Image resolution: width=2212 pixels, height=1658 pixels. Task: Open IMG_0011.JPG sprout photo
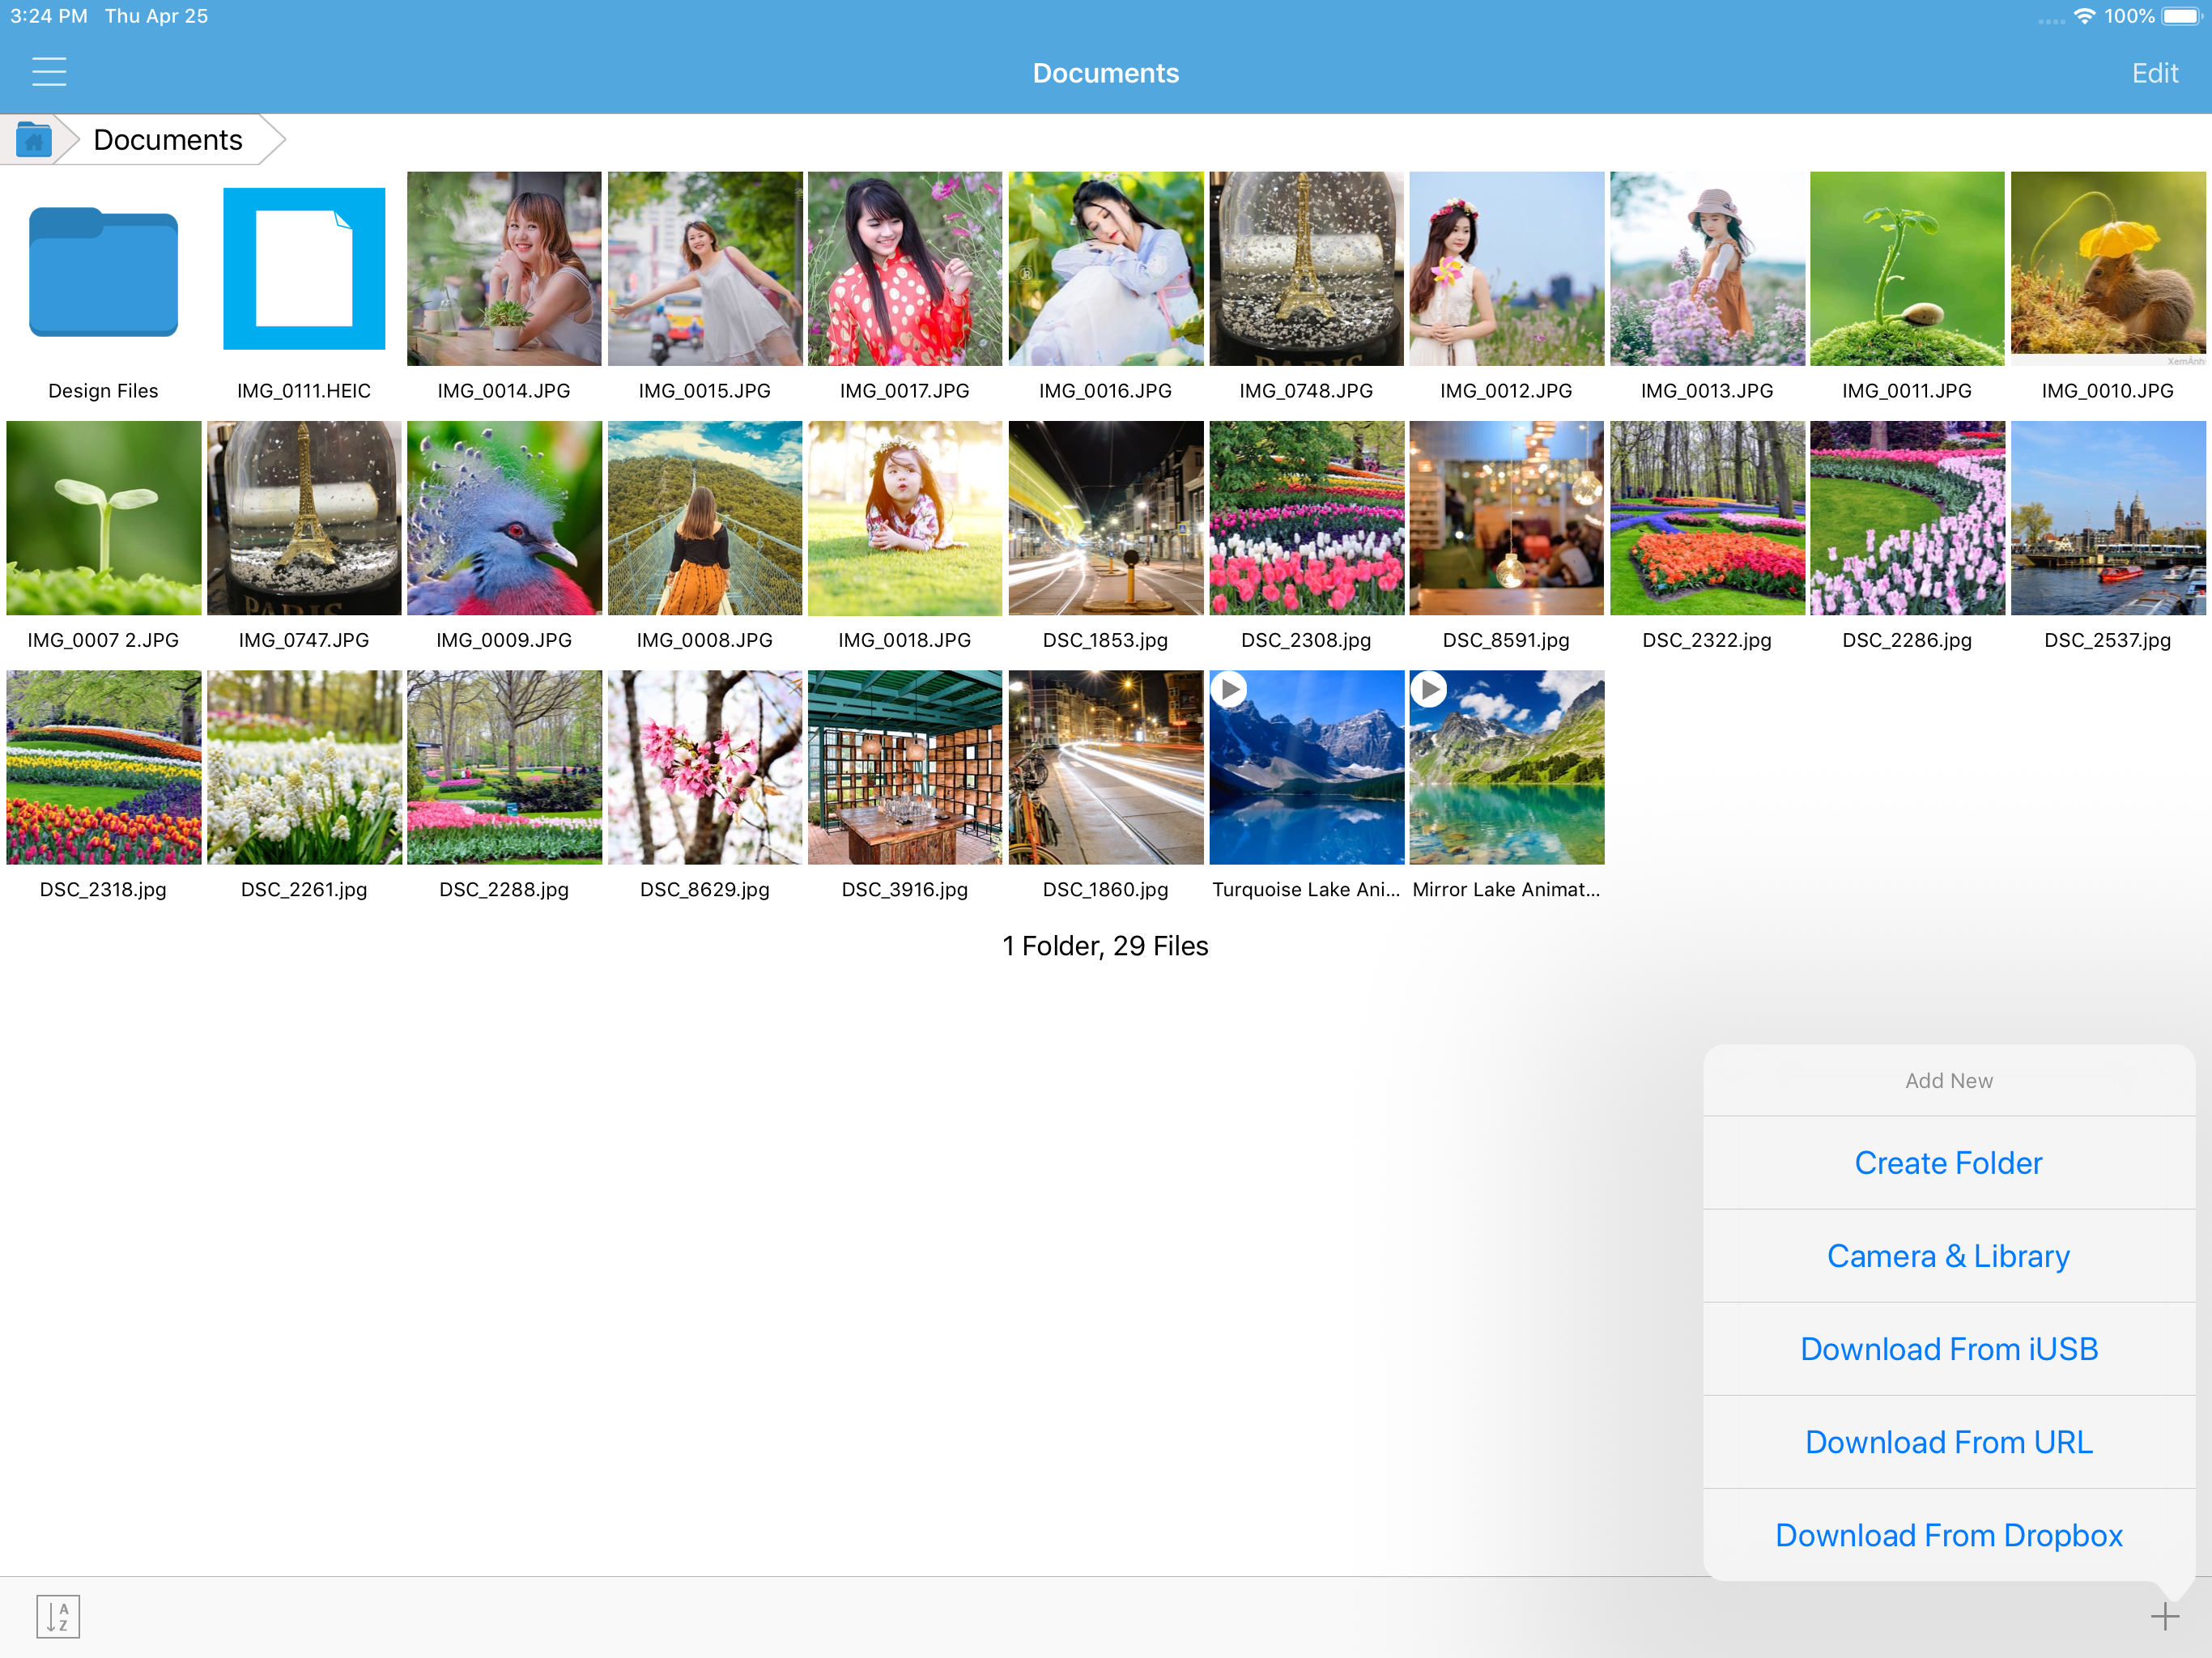(x=1907, y=269)
